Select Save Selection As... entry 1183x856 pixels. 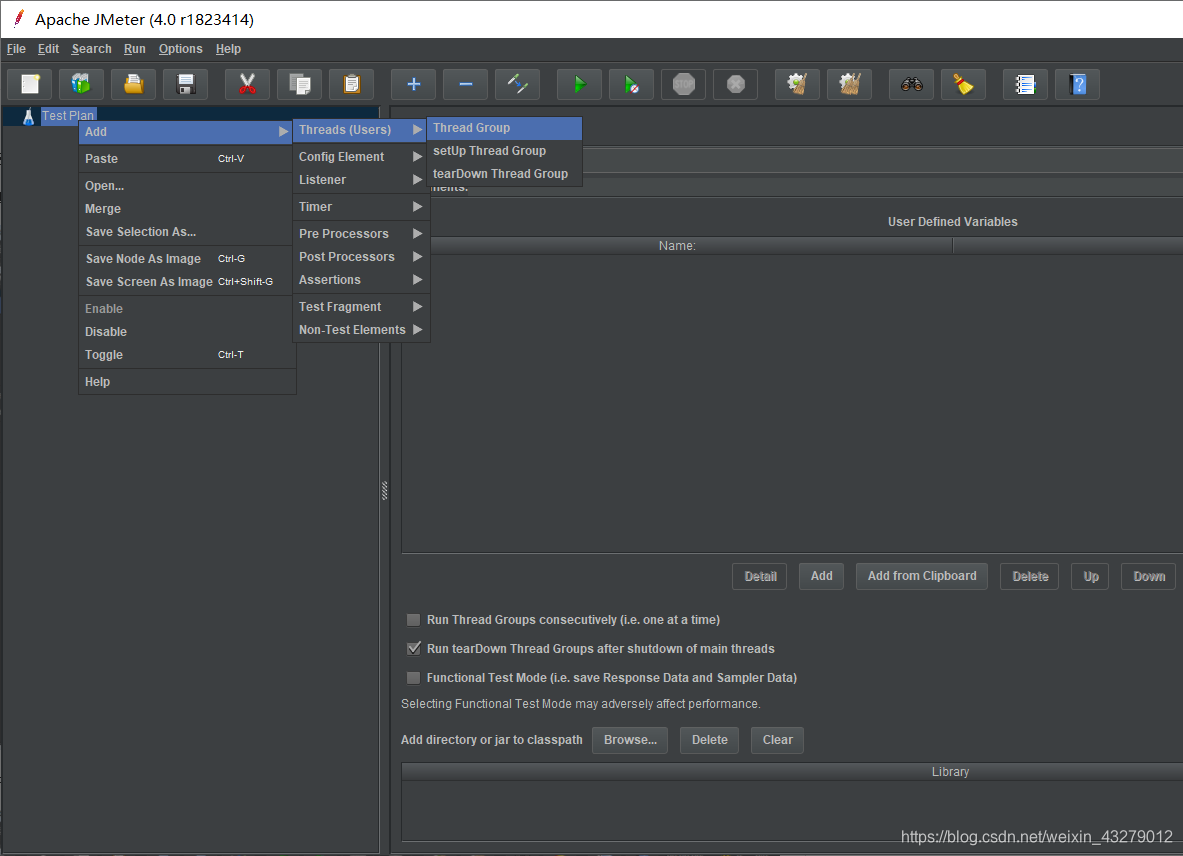pos(186,232)
